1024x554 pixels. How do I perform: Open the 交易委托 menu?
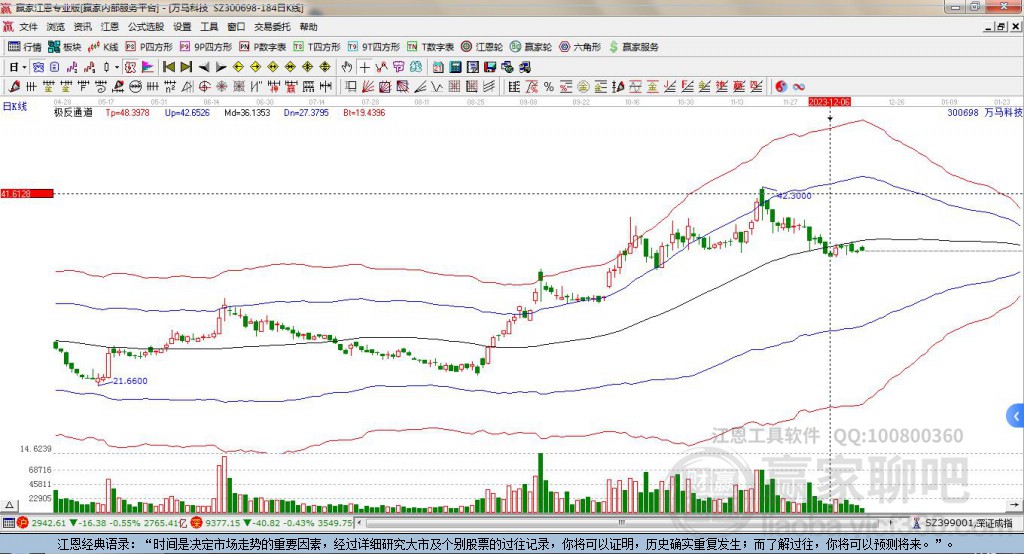pyautogui.click(x=272, y=27)
